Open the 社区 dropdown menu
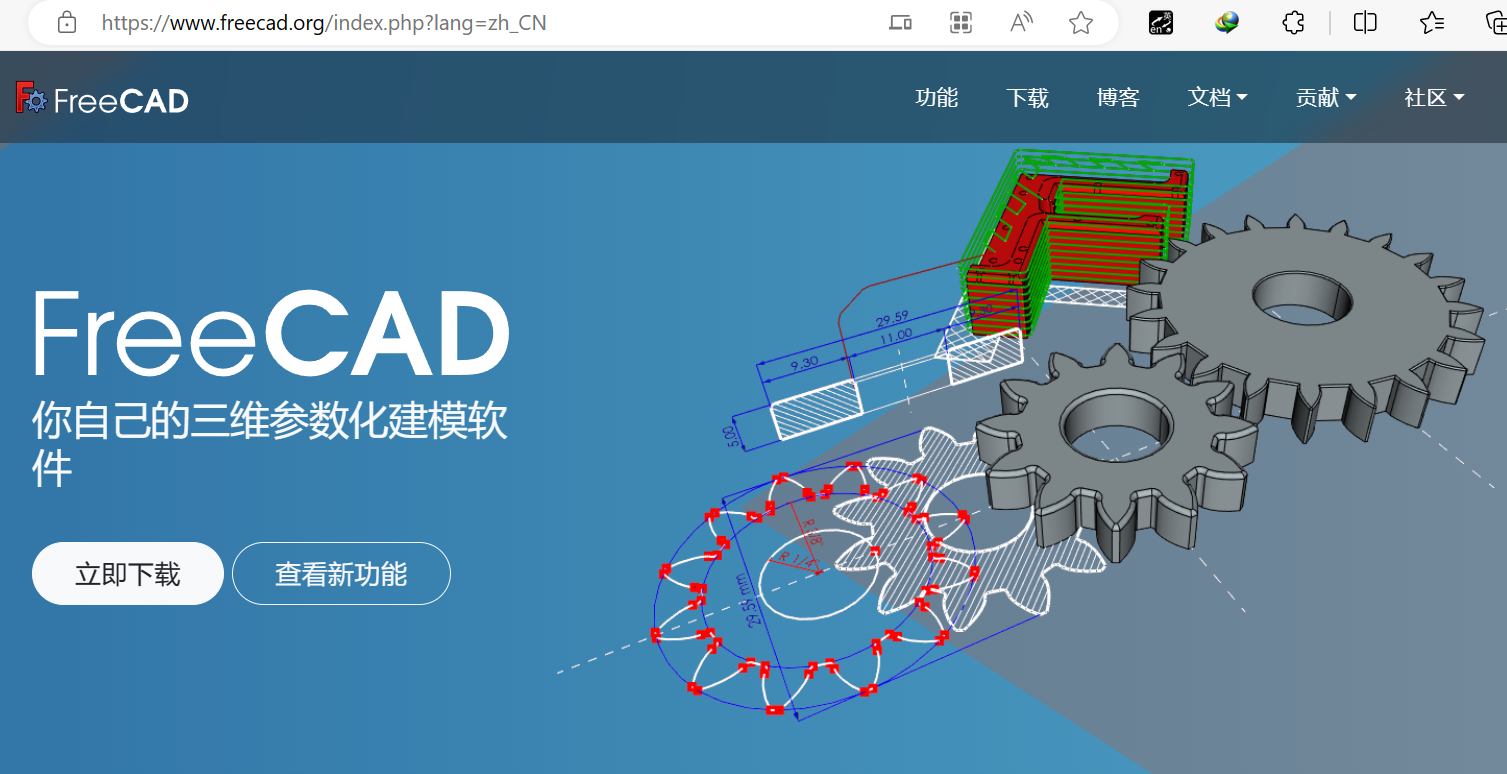The image size is (1507, 774). (1433, 97)
